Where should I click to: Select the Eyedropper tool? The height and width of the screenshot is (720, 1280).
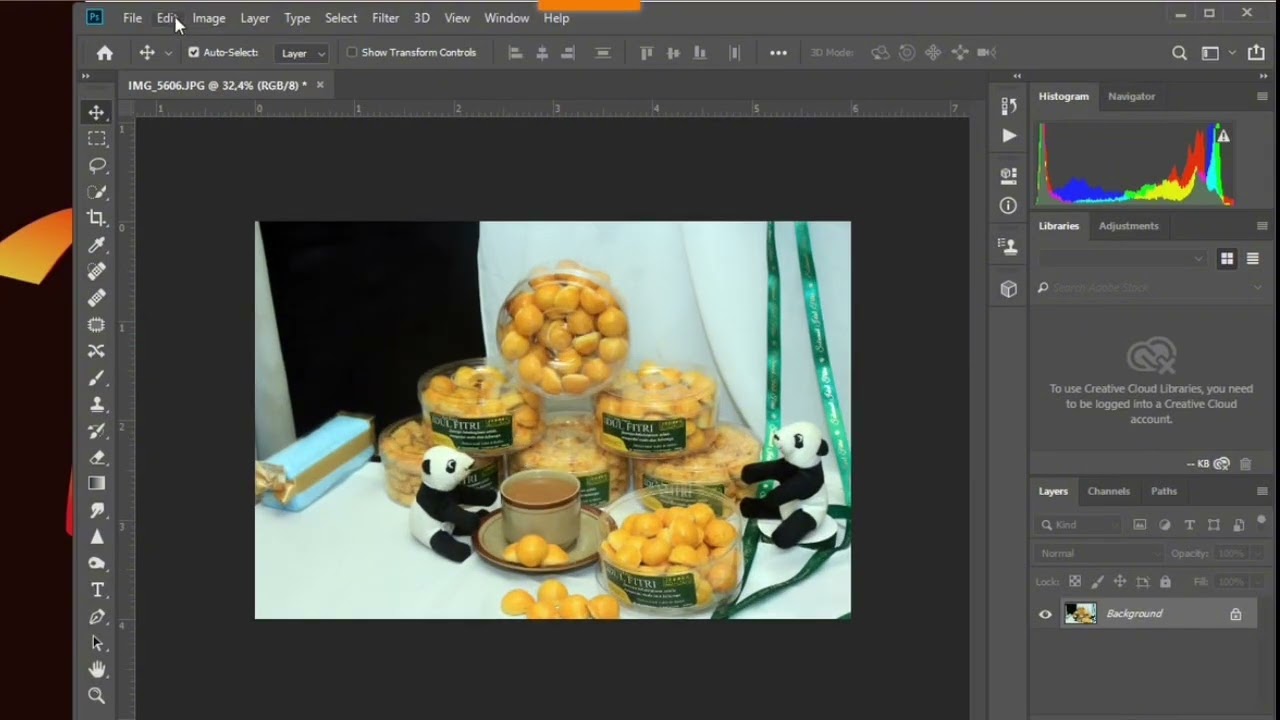tap(97, 245)
